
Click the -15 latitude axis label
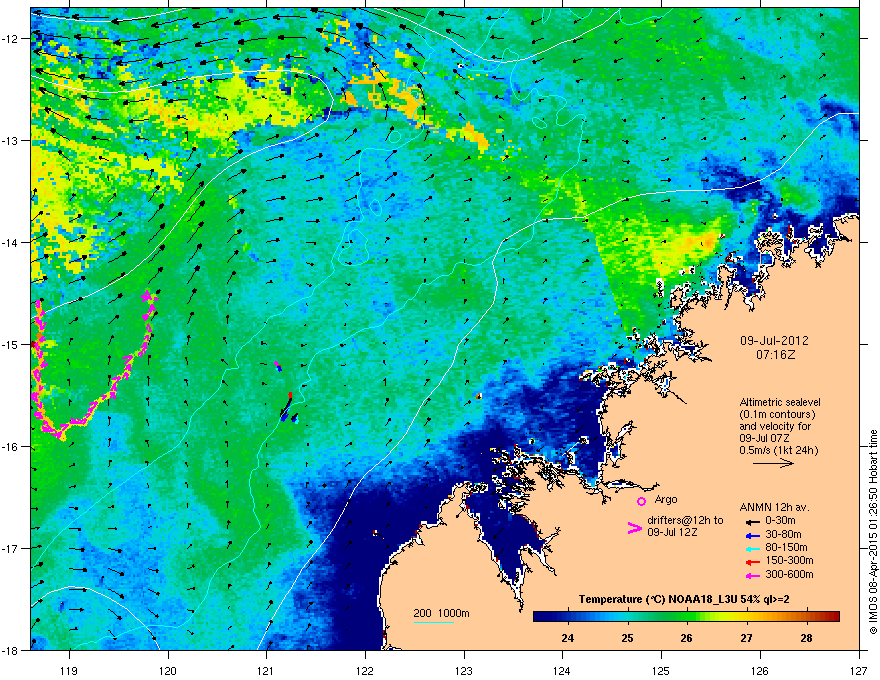point(11,344)
